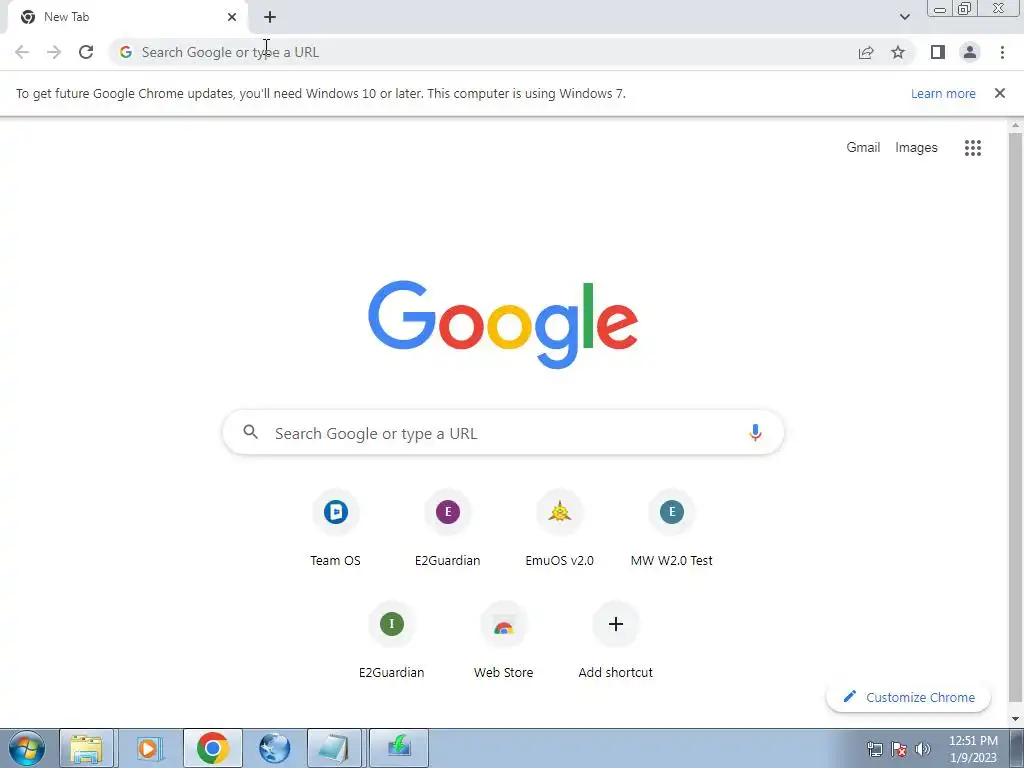Open Action Center flag icon
Image resolution: width=1024 pixels, height=768 pixels.
tap(899, 749)
